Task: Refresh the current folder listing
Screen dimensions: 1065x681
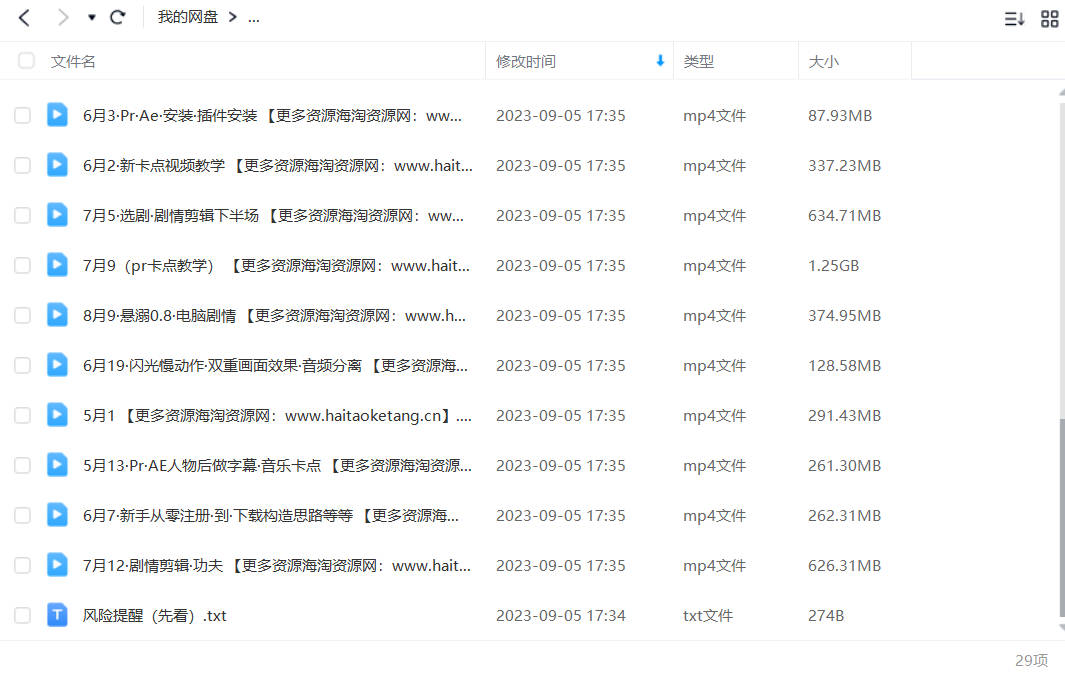Action: click(118, 18)
